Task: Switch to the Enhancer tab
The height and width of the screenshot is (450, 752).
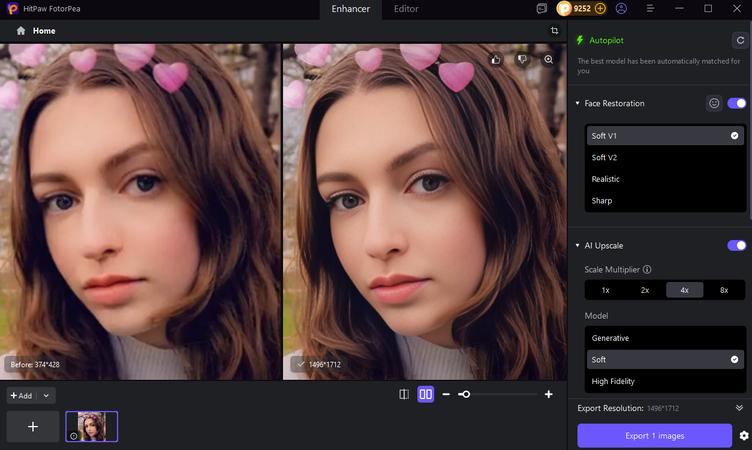Action: pyautogui.click(x=351, y=9)
